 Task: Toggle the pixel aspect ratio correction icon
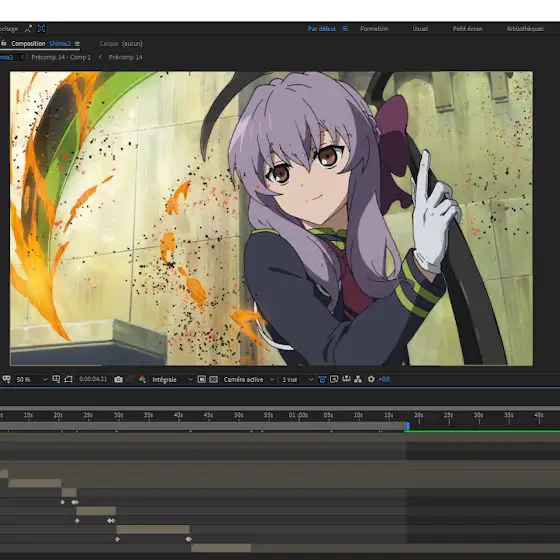pos(322,379)
